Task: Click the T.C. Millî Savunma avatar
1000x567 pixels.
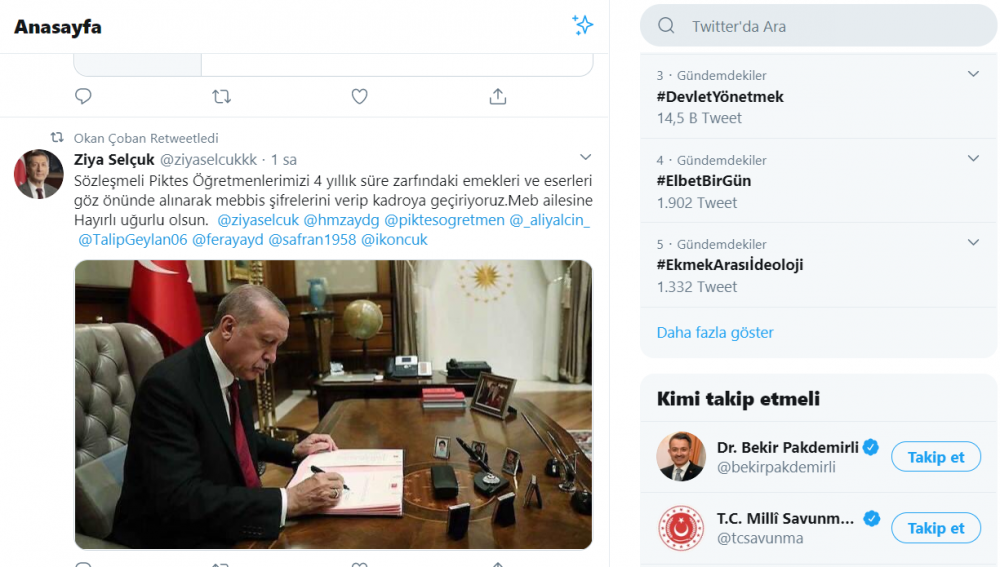Action: (681, 528)
